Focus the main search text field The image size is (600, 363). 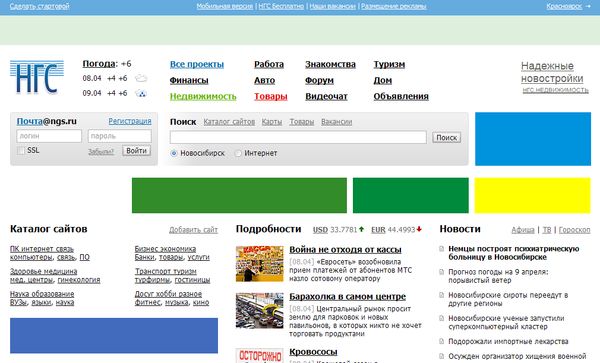298,137
